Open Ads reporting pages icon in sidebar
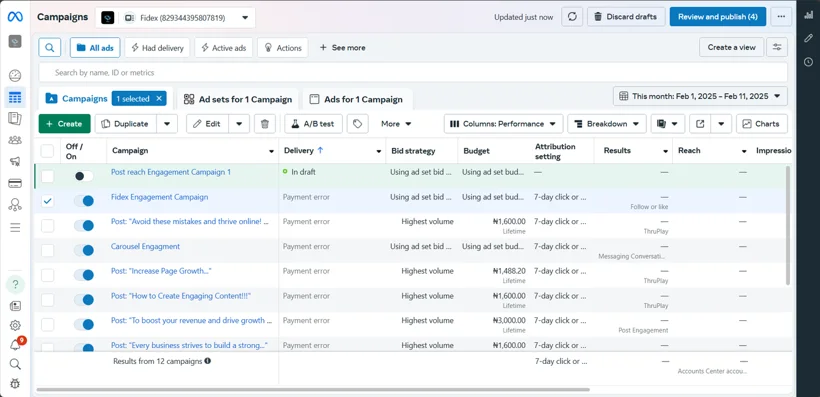820x397 pixels. point(15,119)
